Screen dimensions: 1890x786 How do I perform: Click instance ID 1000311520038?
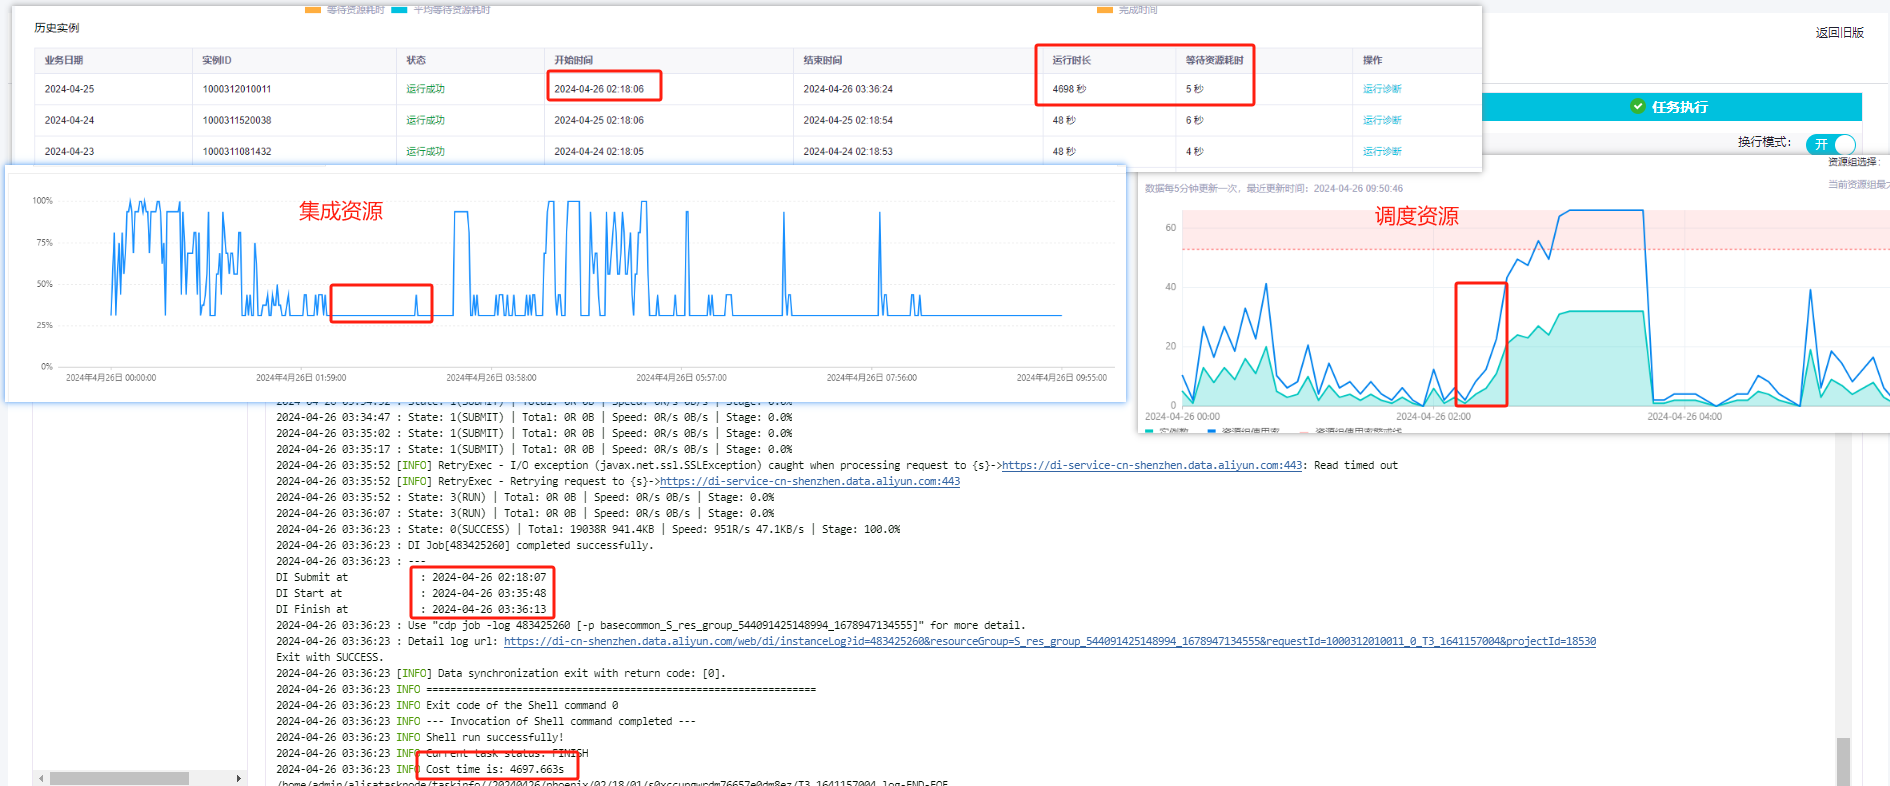point(237,120)
